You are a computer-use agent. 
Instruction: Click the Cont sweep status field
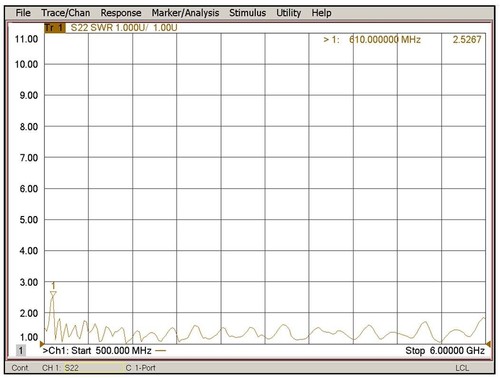(20, 368)
